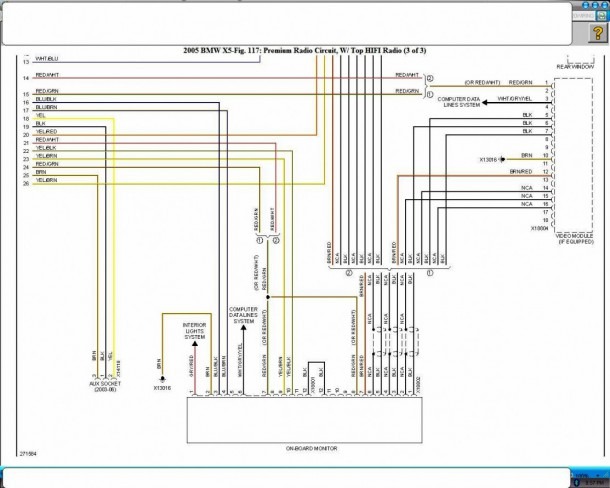Screen dimensions: 610x488
Task: Open the yellow question mark Help button
Action: (x=598, y=33)
